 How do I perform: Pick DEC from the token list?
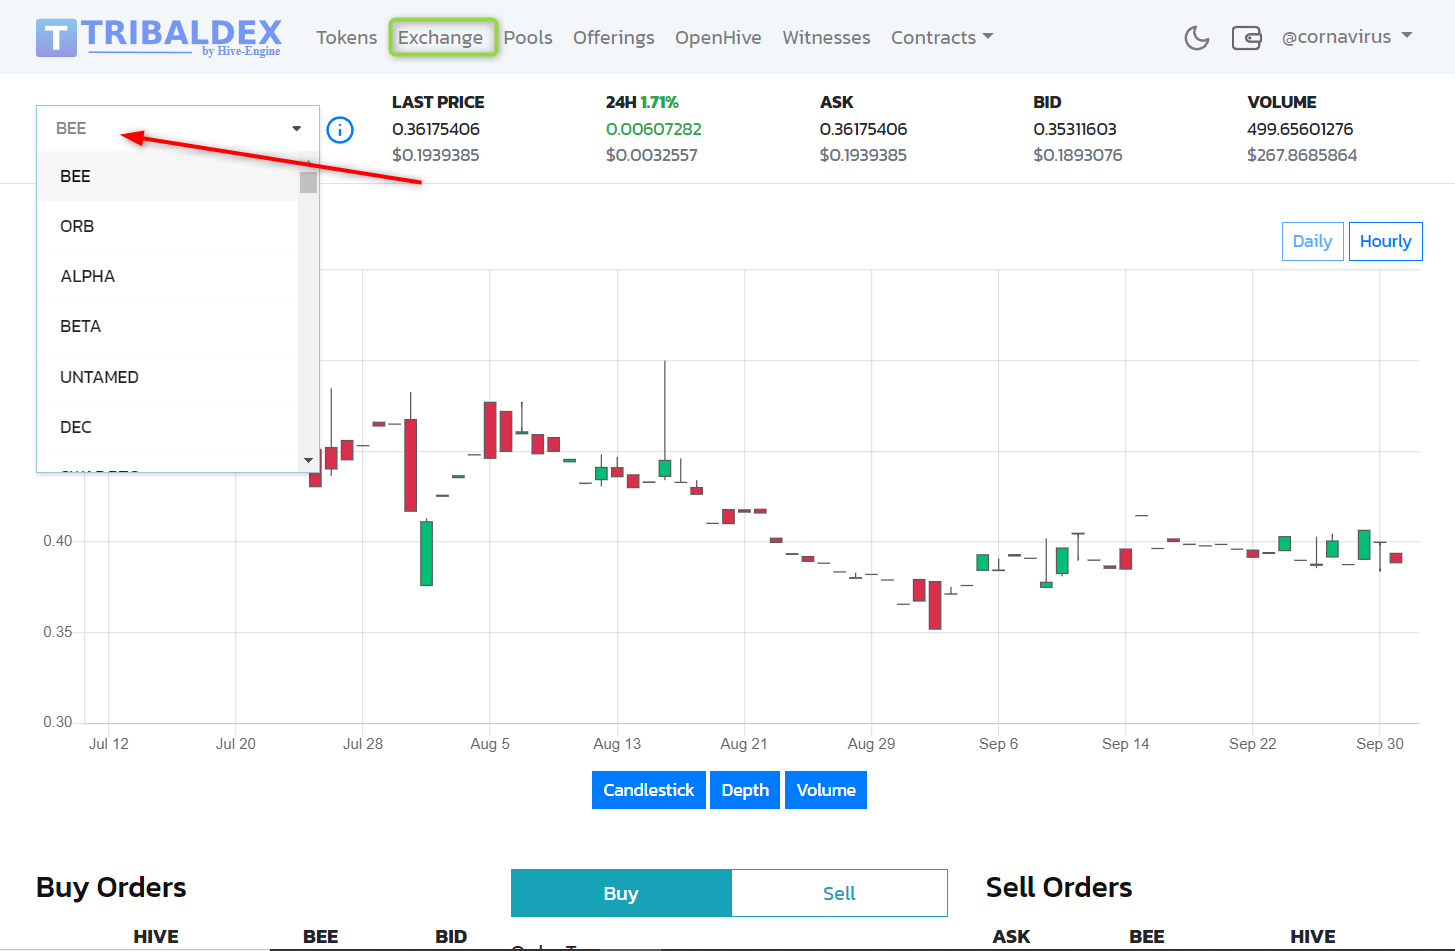point(168,427)
